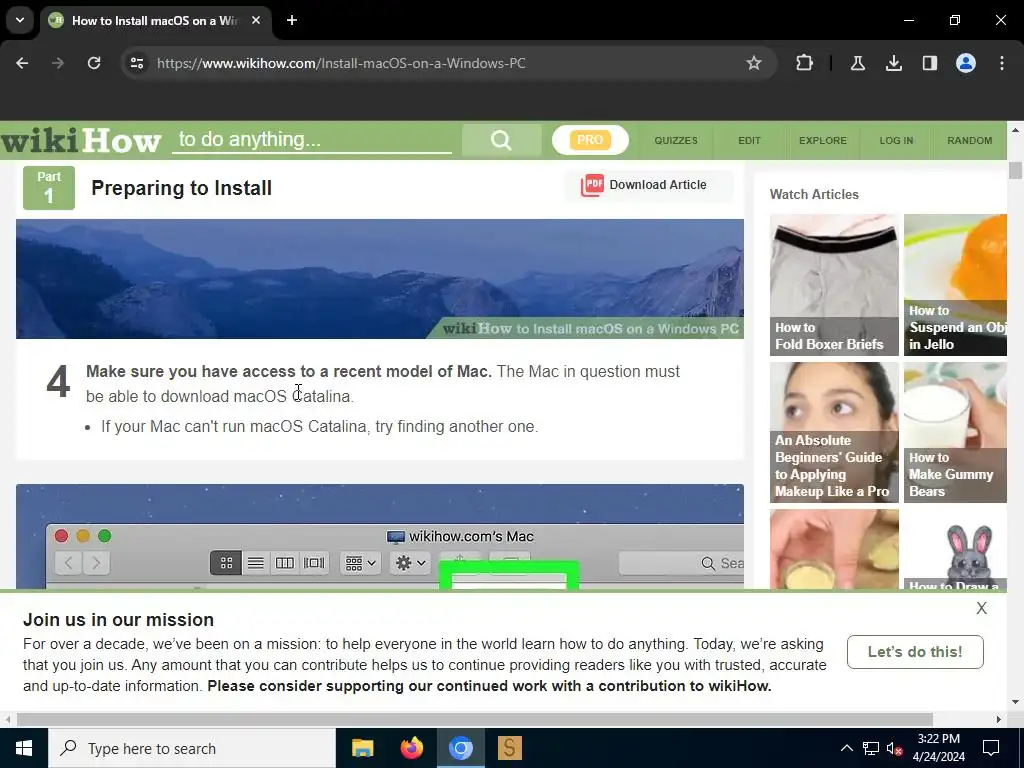Open Chrome downloads icon
Image resolution: width=1024 pixels, height=768 pixels.
(x=893, y=63)
